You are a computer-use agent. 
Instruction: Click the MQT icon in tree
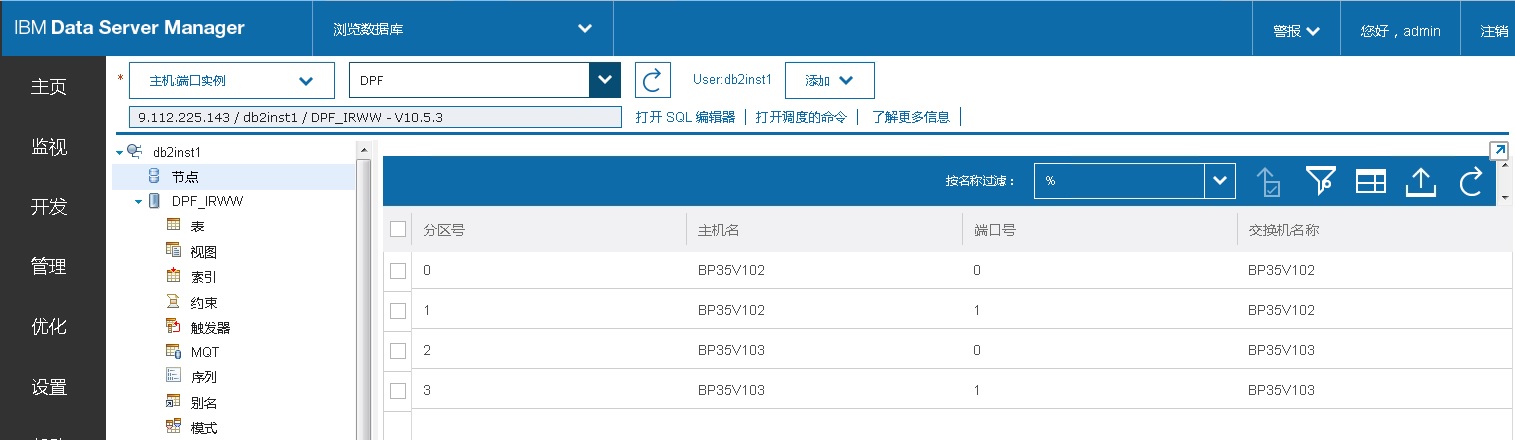(x=172, y=351)
